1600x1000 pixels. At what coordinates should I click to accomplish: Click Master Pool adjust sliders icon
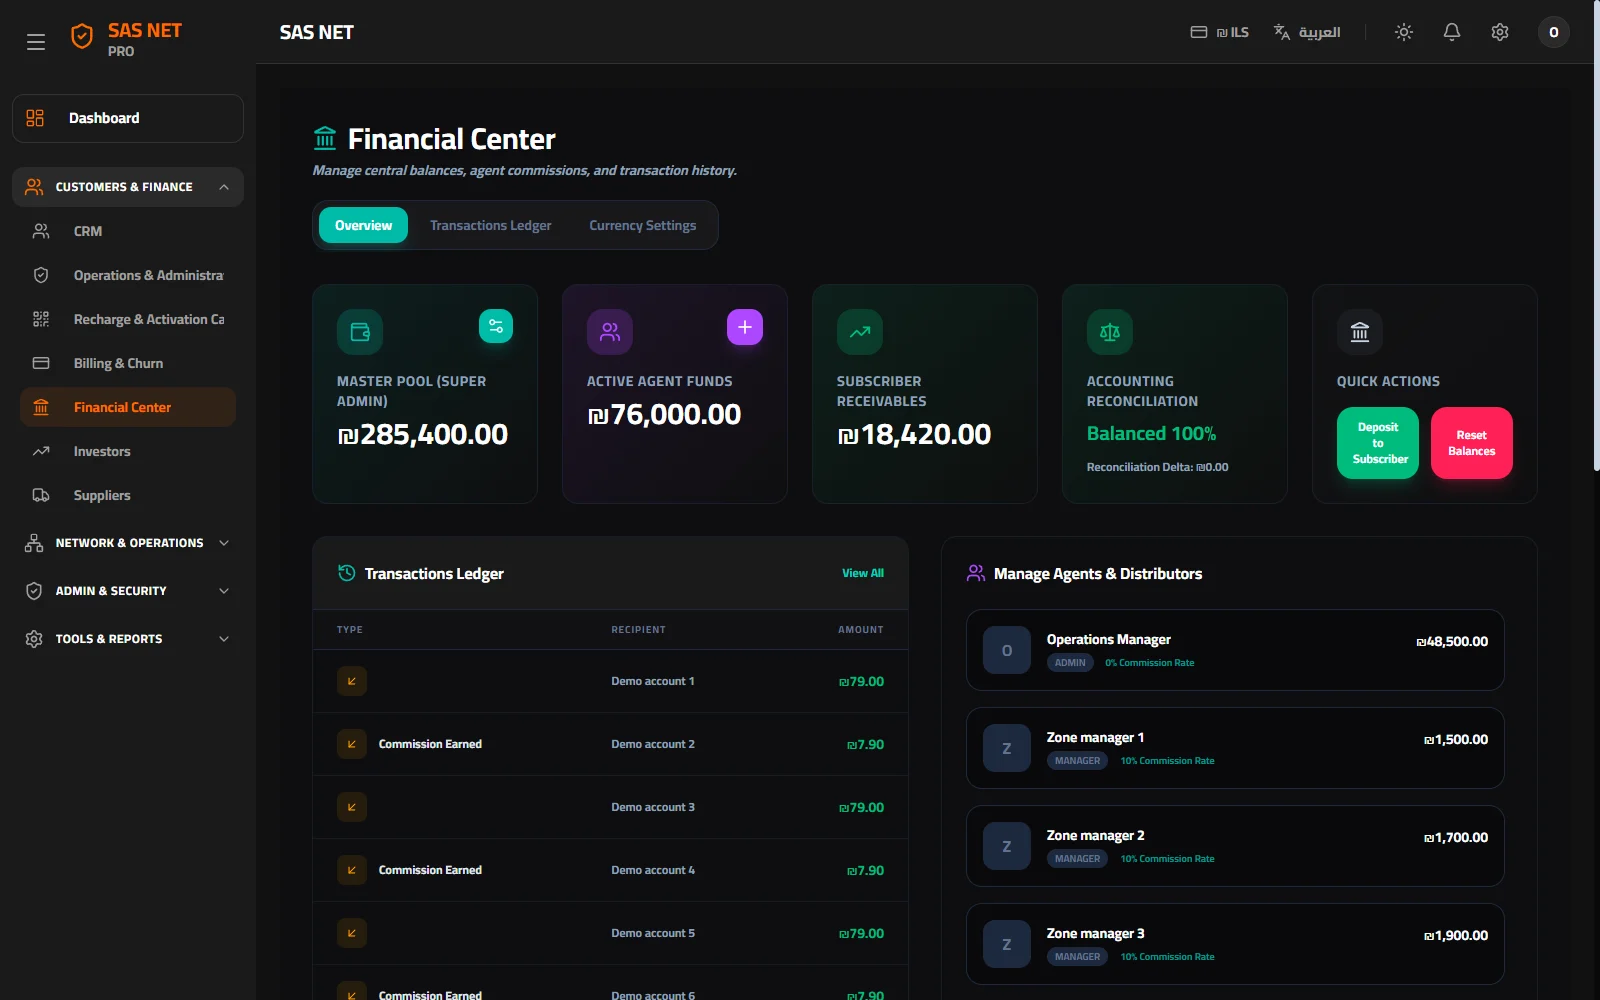pyautogui.click(x=496, y=326)
